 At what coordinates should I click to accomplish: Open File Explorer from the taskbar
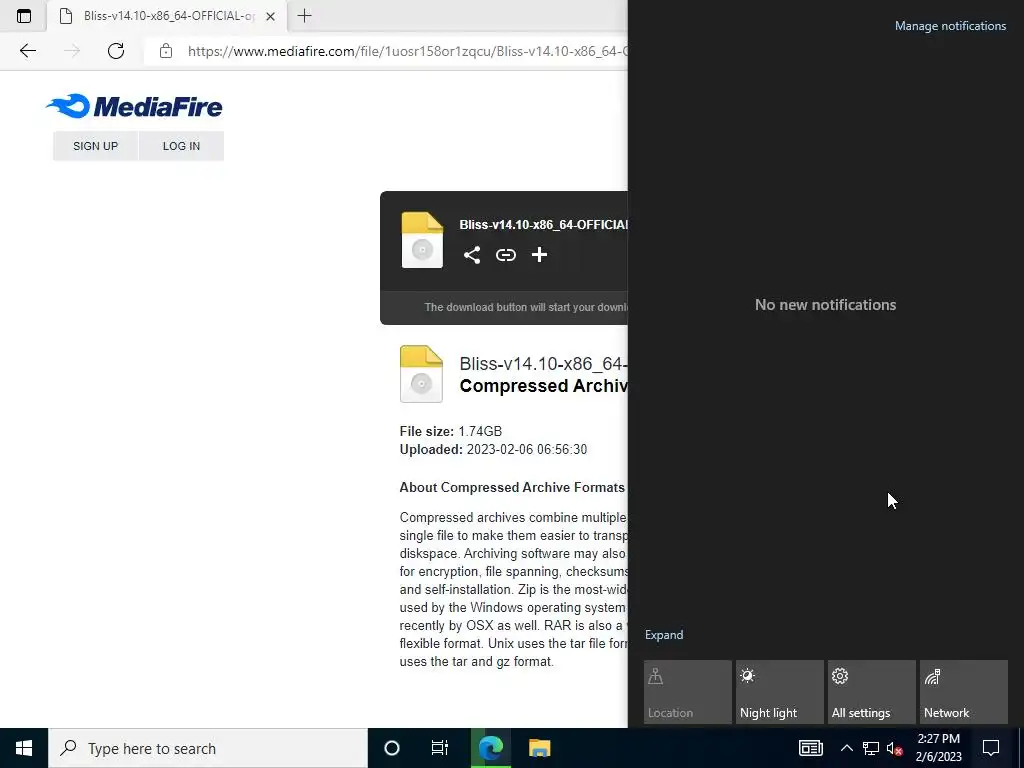[x=539, y=748]
